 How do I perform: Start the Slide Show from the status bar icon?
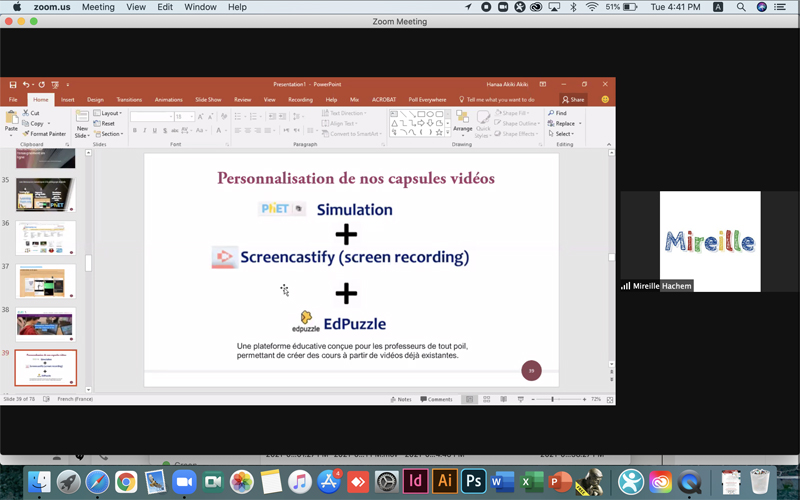520,399
